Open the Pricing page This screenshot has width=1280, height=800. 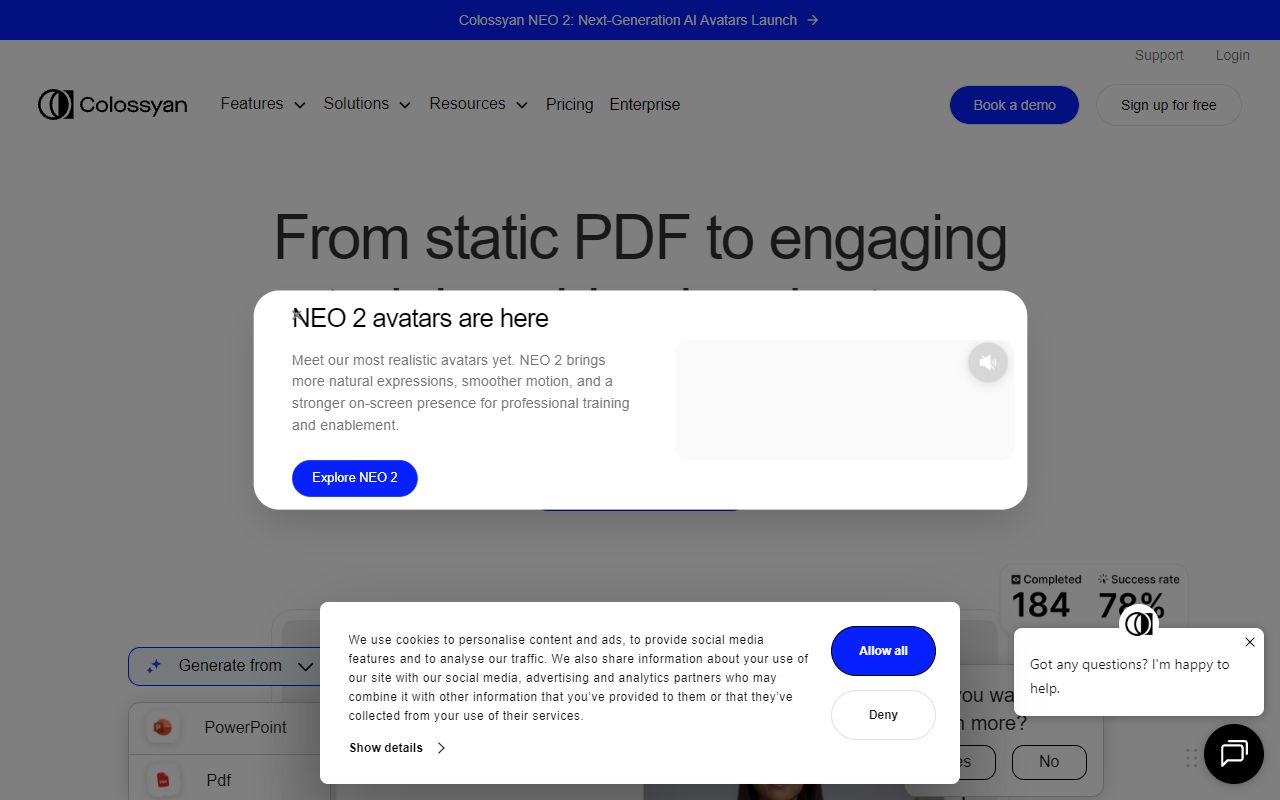(x=569, y=104)
